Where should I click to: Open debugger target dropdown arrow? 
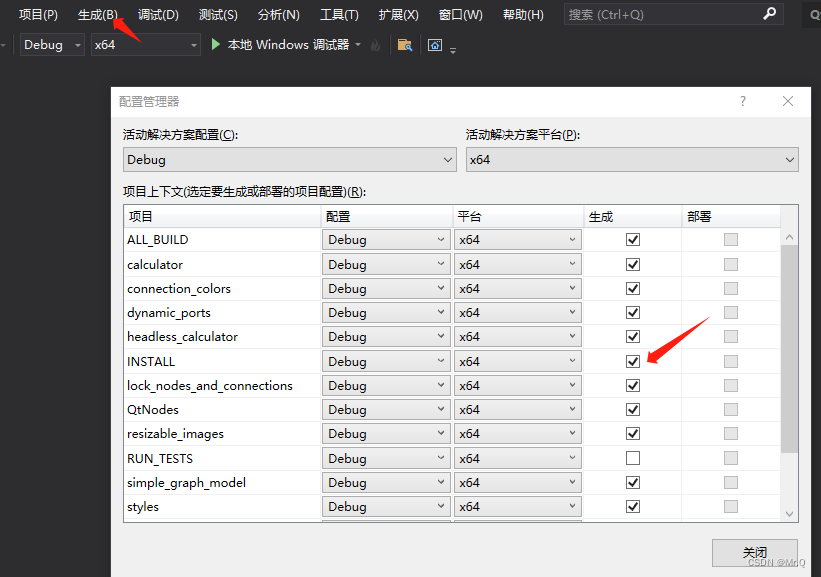(x=358, y=45)
